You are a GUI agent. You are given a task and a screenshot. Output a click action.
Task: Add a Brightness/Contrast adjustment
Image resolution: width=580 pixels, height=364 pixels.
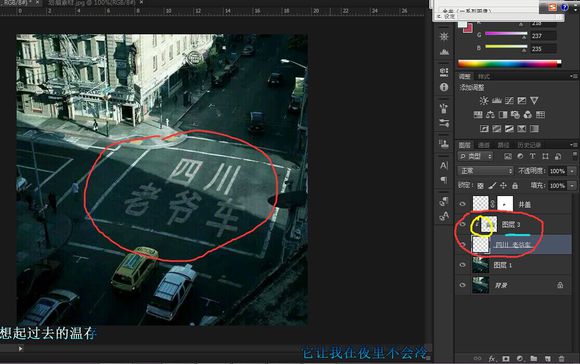tap(483, 101)
